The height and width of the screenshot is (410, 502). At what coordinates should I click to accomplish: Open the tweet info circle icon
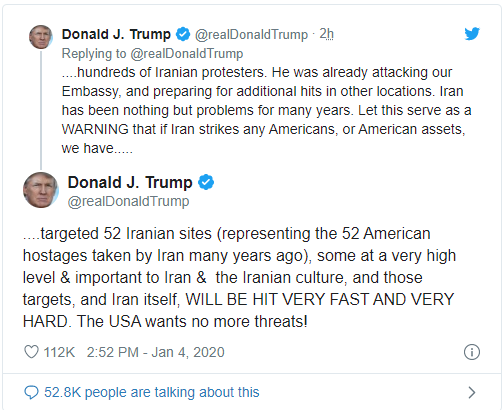[x=472, y=352]
